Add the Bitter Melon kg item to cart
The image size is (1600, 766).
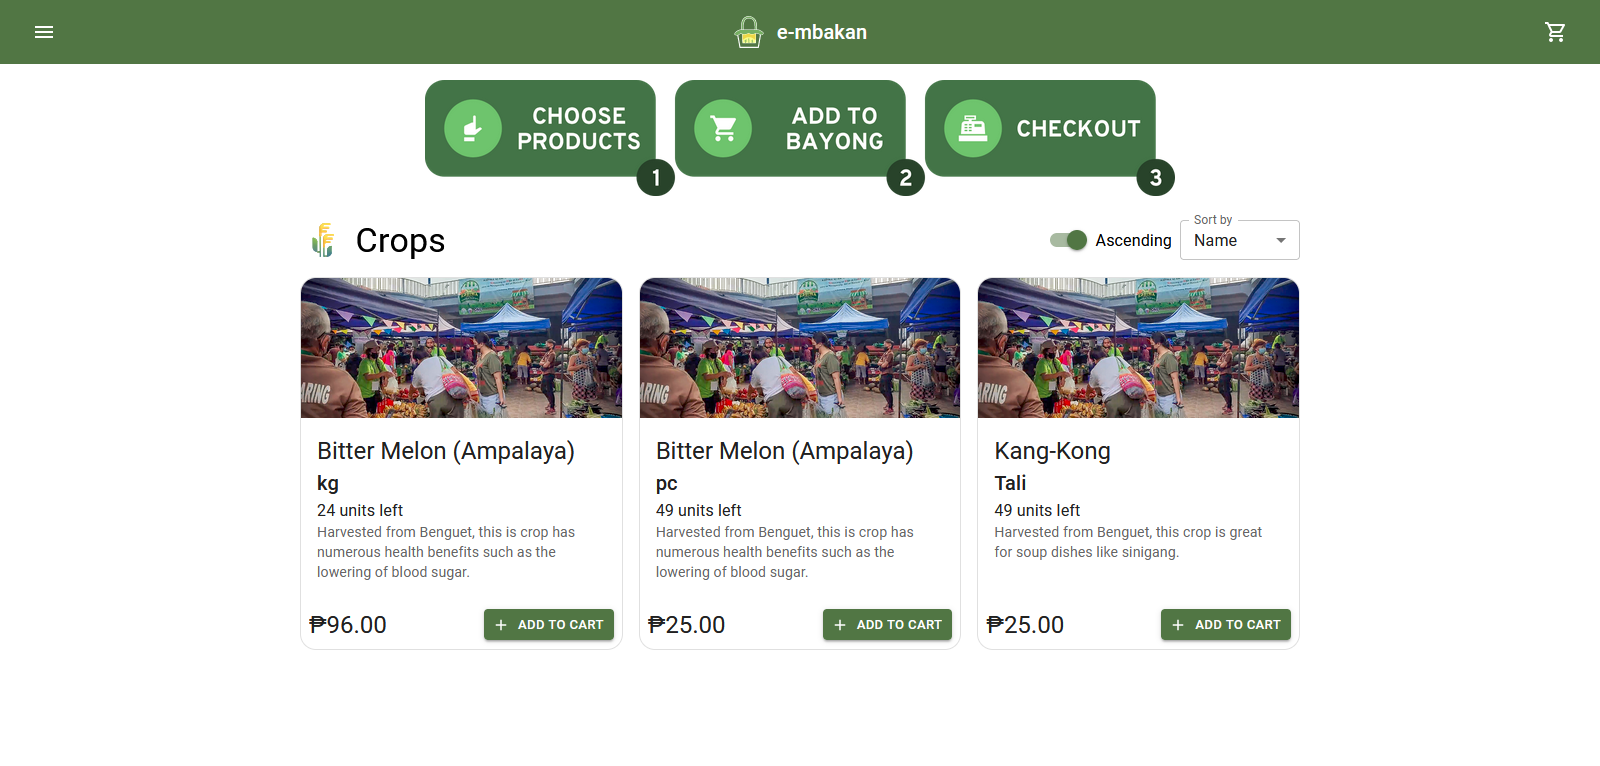click(x=548, y=624)
